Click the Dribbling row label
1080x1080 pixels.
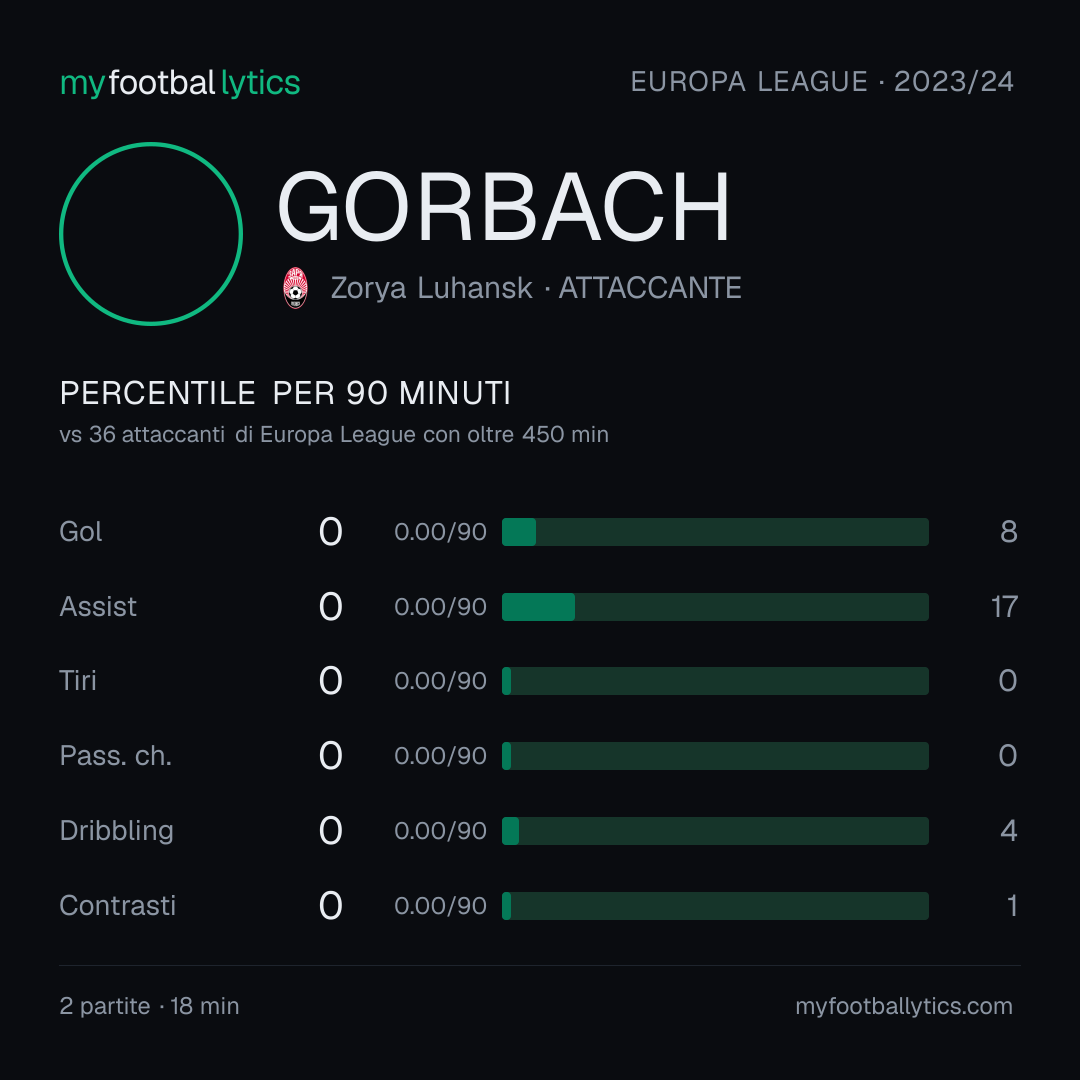116,831
